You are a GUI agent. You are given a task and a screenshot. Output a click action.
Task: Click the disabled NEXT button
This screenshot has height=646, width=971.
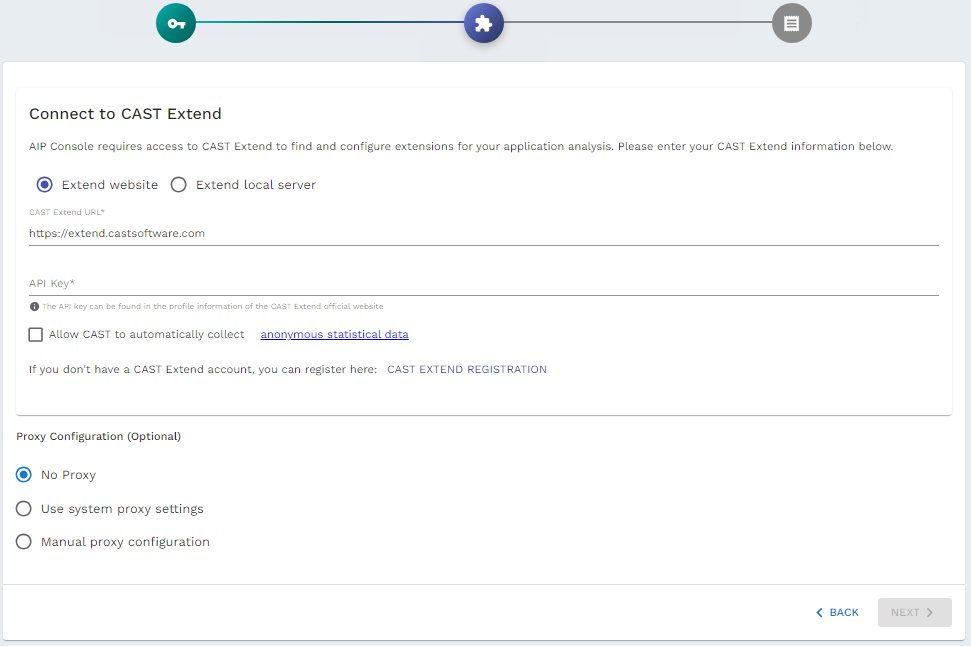click(x=913, y=612)
